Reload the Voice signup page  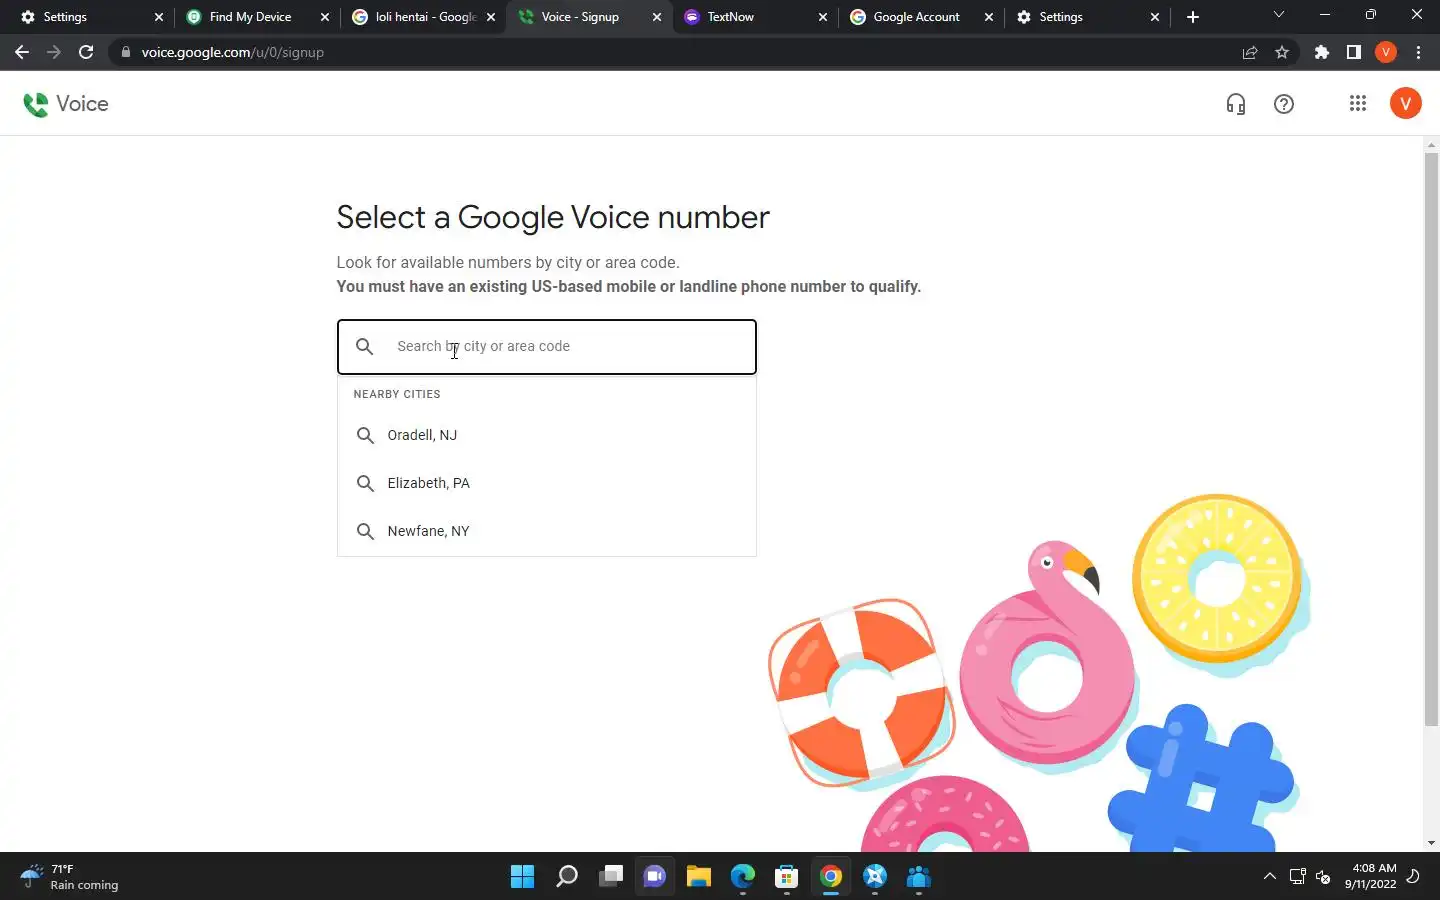coord(86,52)
